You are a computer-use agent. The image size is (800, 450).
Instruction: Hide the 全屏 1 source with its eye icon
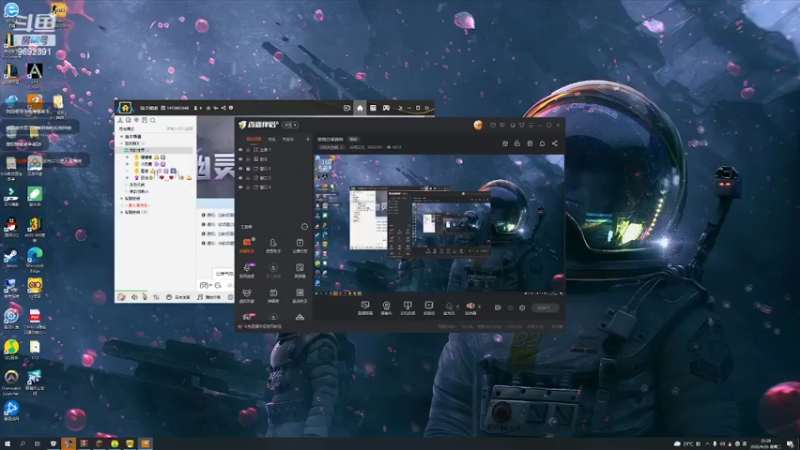(240, 149)
